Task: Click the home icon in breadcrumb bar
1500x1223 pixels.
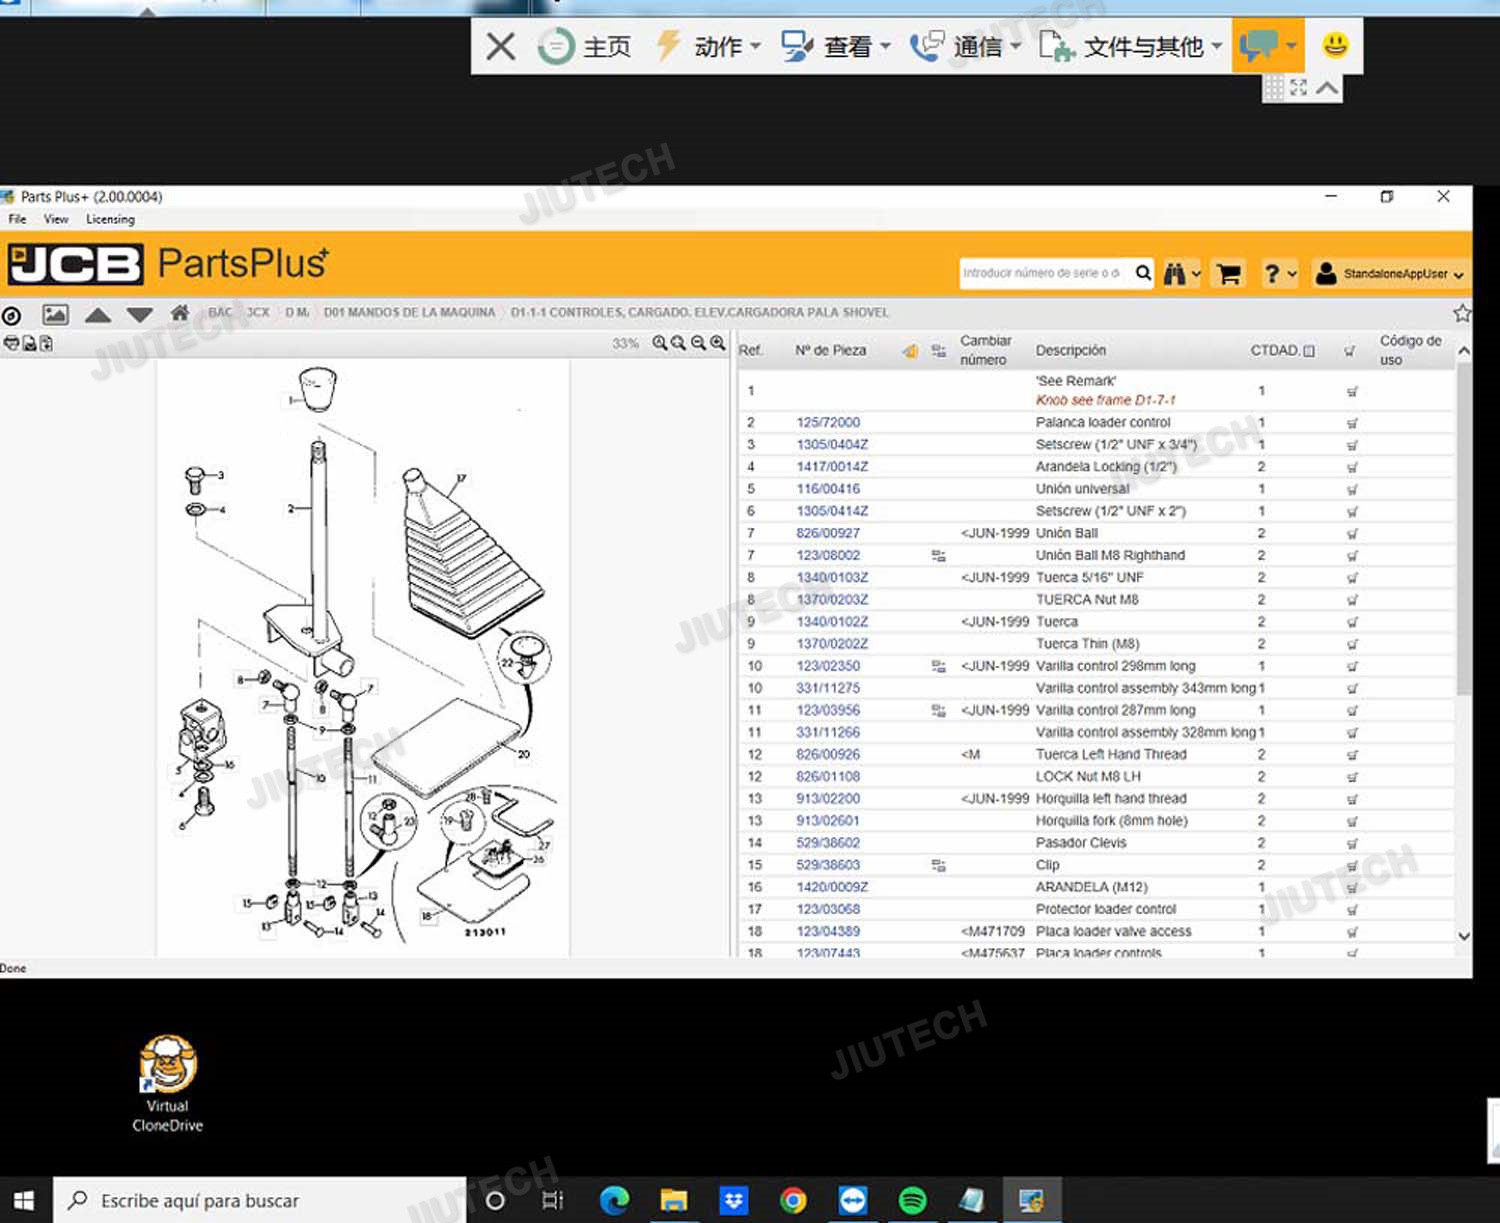Action: point(180,313)
